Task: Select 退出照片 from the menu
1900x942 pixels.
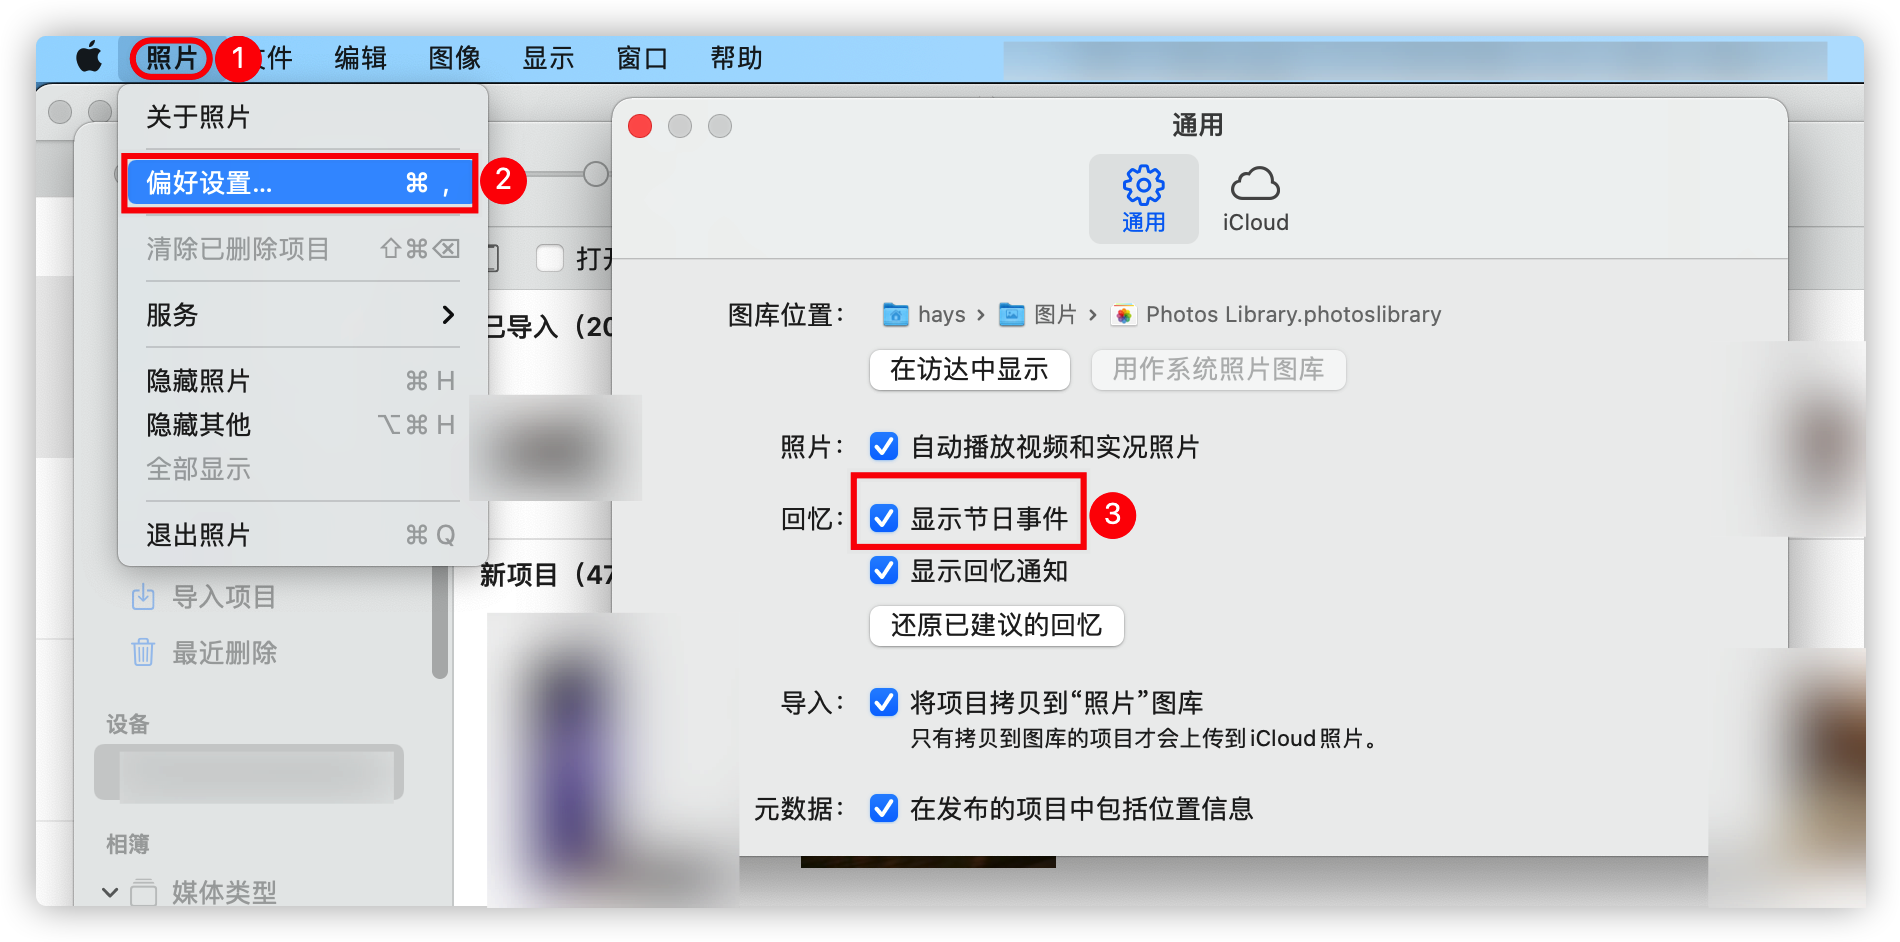Action: coord(299,535)
